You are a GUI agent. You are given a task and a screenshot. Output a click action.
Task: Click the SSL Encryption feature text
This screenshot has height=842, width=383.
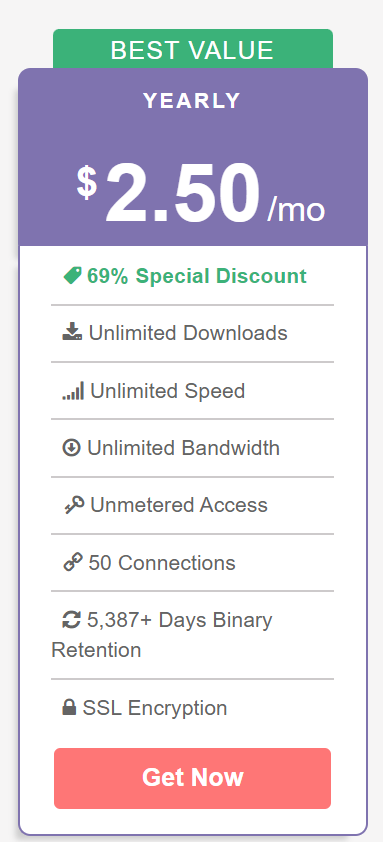155,708
